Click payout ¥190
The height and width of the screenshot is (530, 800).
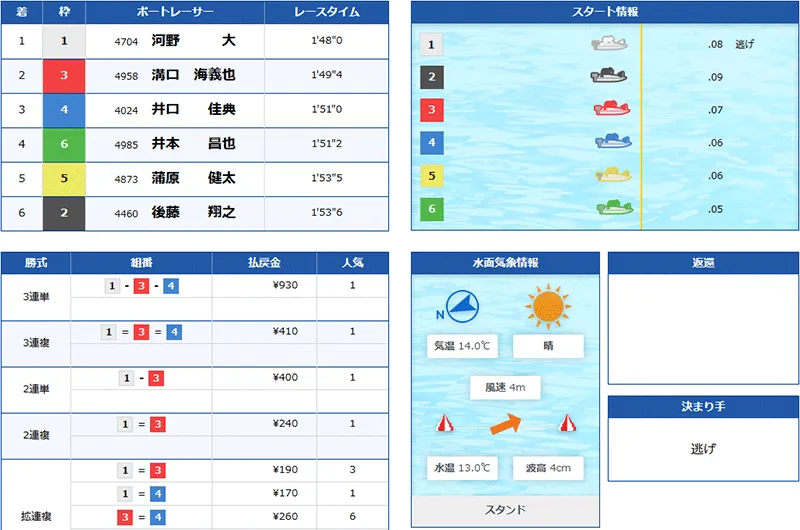(285, 469)
